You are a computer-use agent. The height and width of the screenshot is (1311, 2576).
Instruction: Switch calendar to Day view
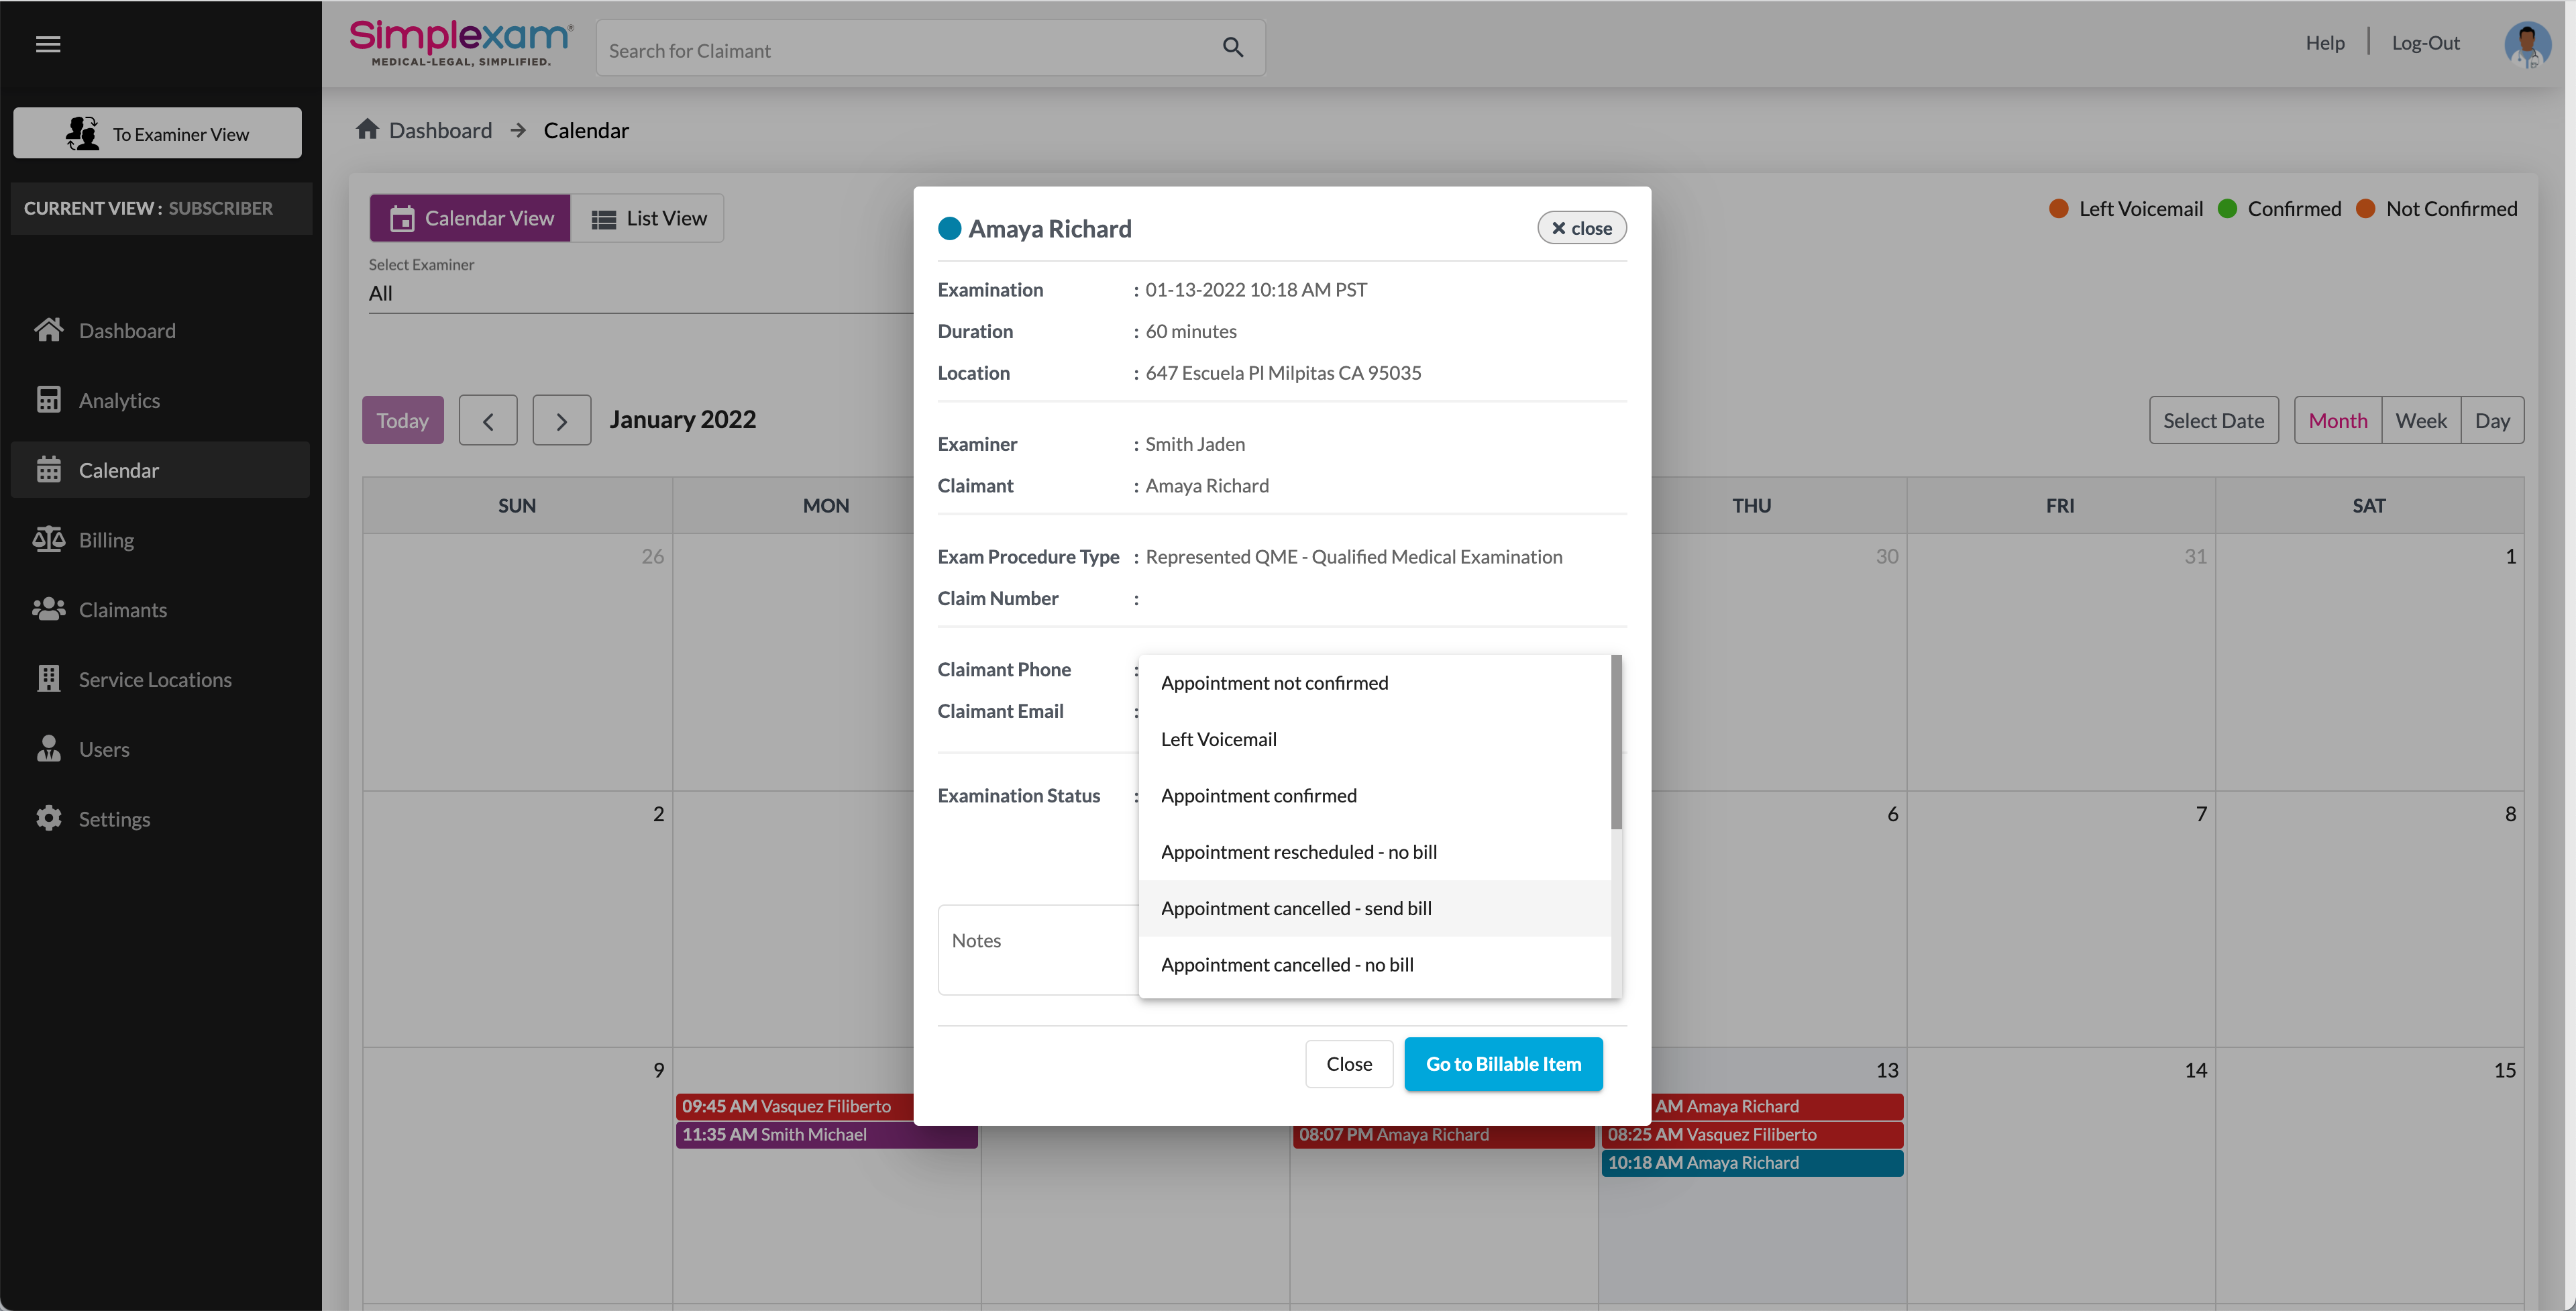[x=2491, y=421]
